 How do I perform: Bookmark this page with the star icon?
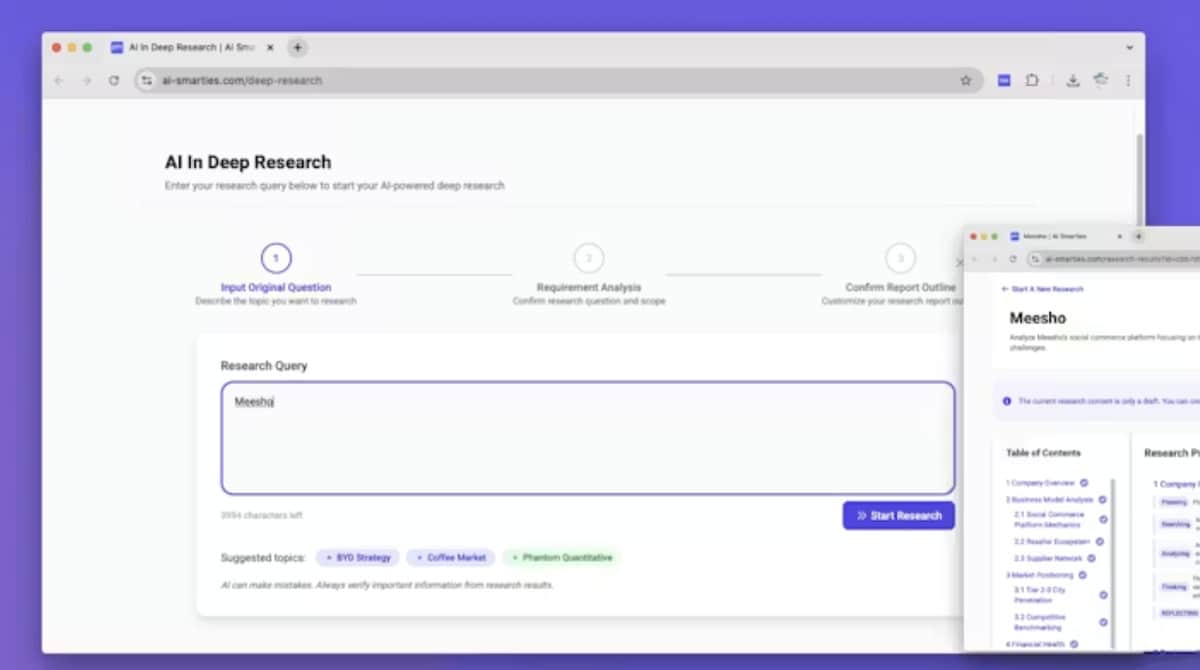(x=965, y=80)
